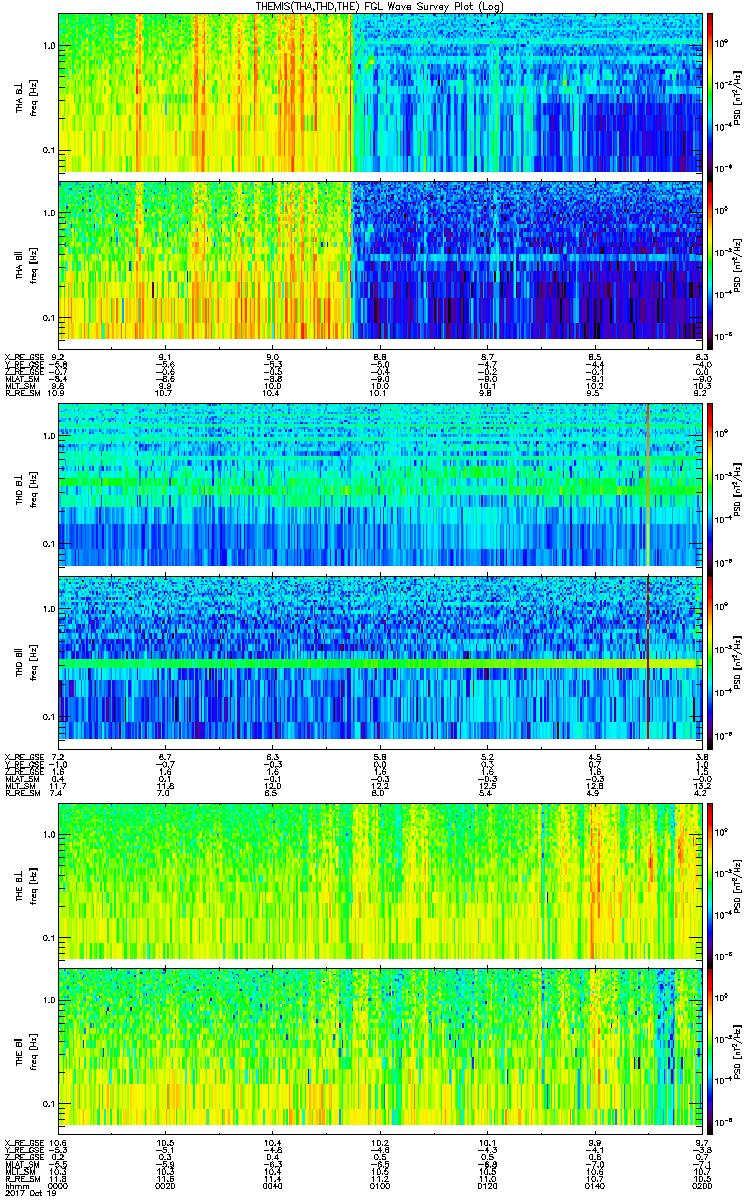Screen dimensions: 750x1200
Task: Click the 'hhmm' time axis label
Action: coord(15,1186)
